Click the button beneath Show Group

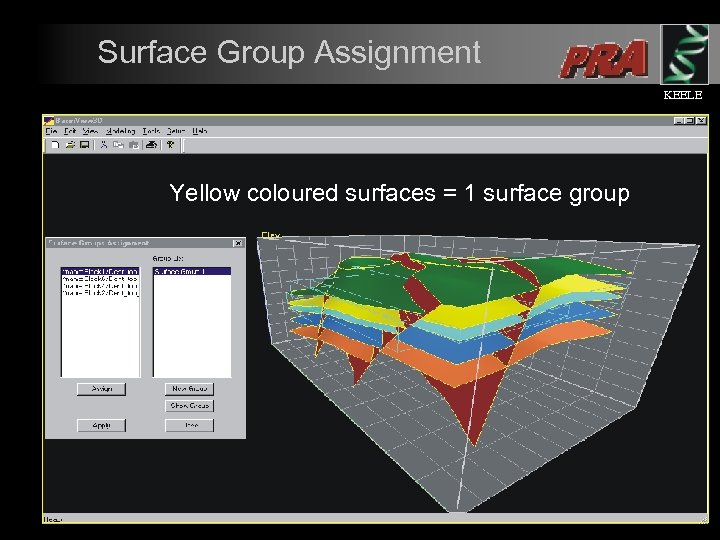[189, 426]
